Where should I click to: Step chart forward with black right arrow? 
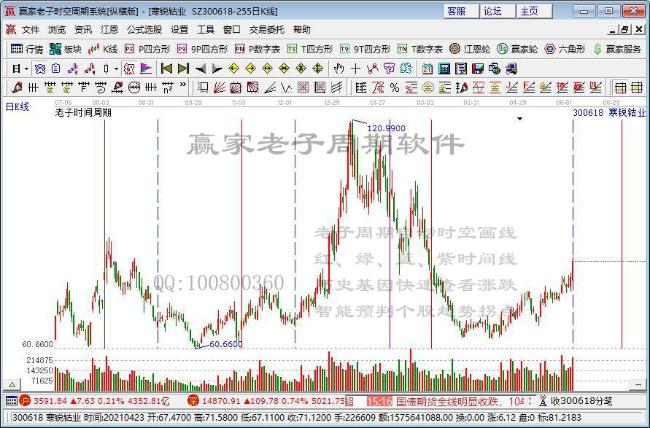[217, 68]
